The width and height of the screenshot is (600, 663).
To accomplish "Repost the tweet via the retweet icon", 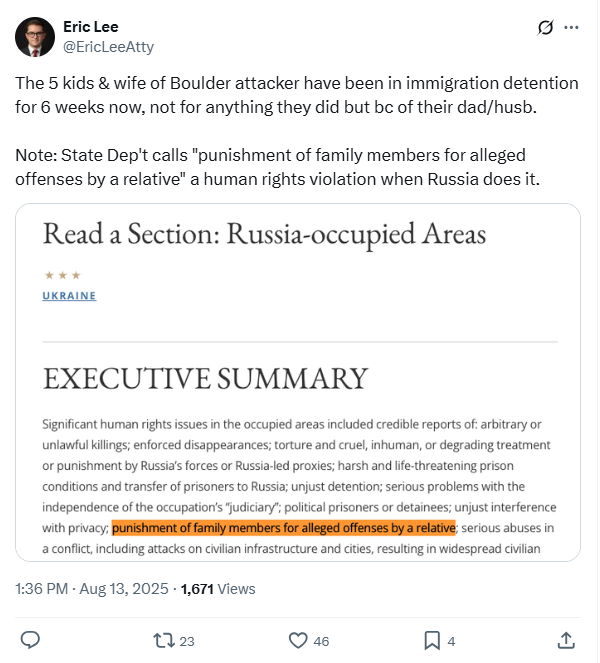I will 164,641.
